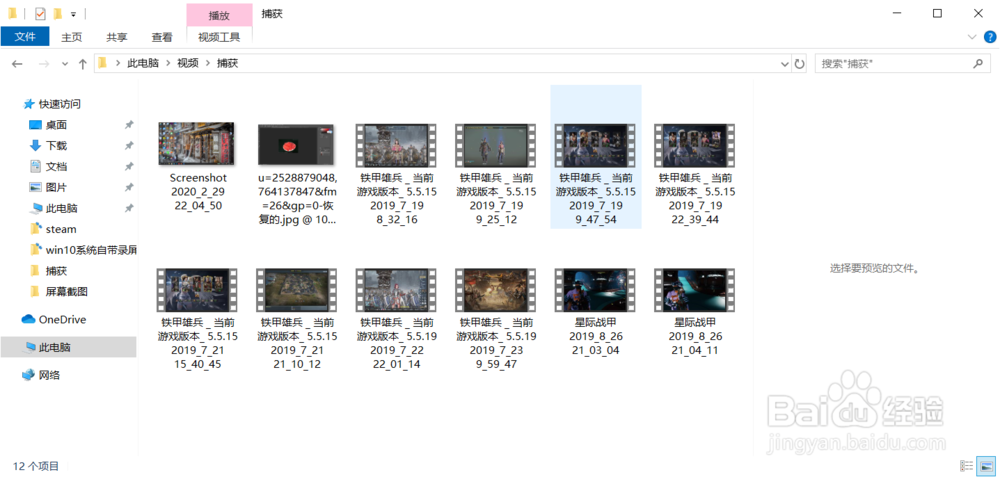
Task: Select video 星际战甲 2019_8_26 21_03_04
Action: click(596, 290)
